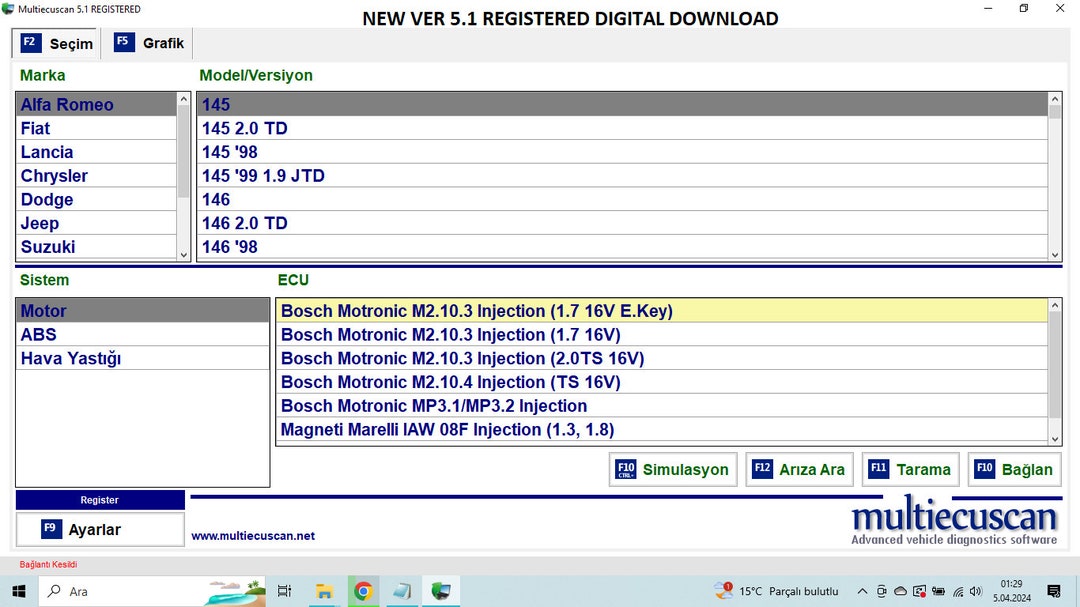The height and width of the screenshot is (607, 1080).
Task: Open F10 Simulasyon mode
Action: 672,469
